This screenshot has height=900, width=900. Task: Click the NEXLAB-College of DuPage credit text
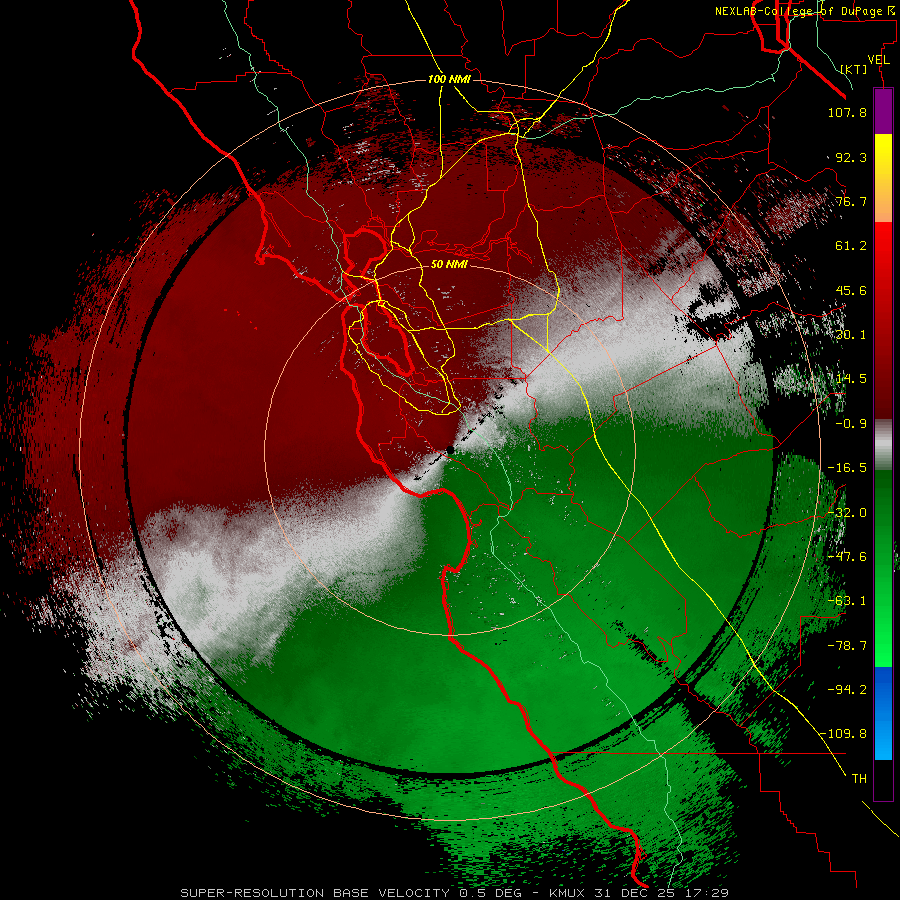click(806, 11)
